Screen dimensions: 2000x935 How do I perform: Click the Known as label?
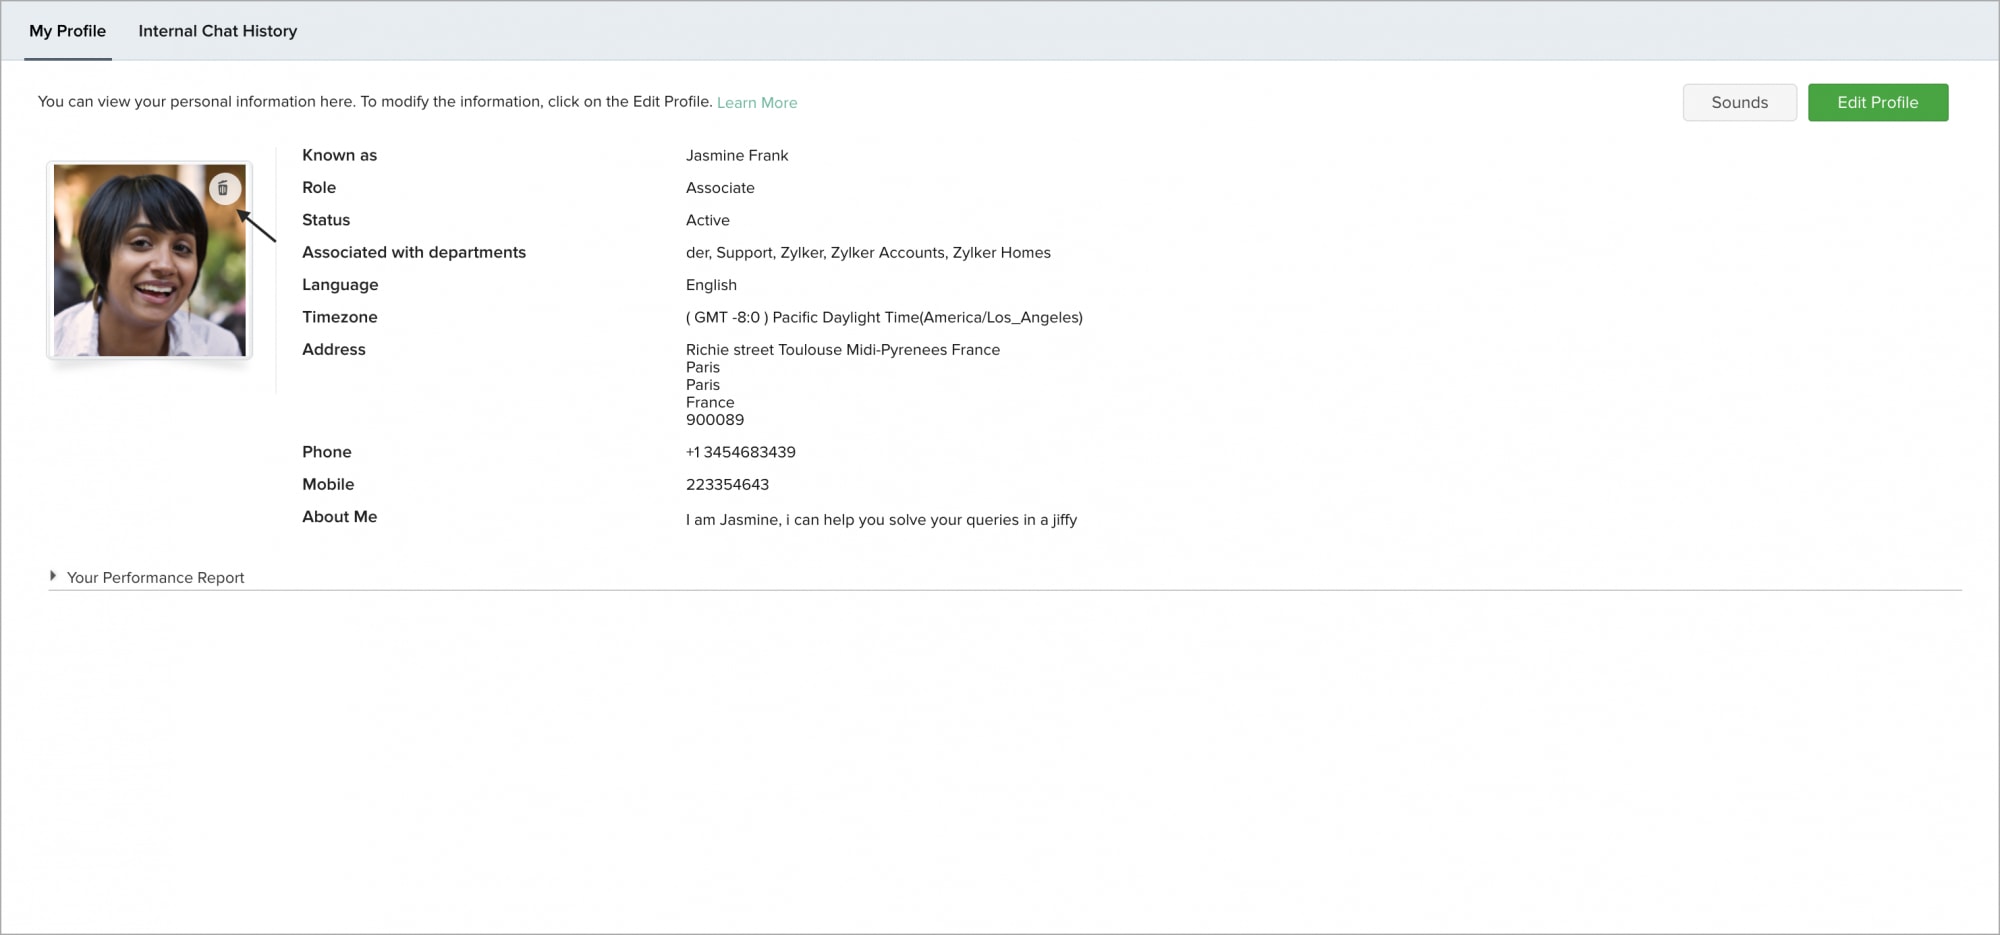pyautogui.click(x=340, y=155)
